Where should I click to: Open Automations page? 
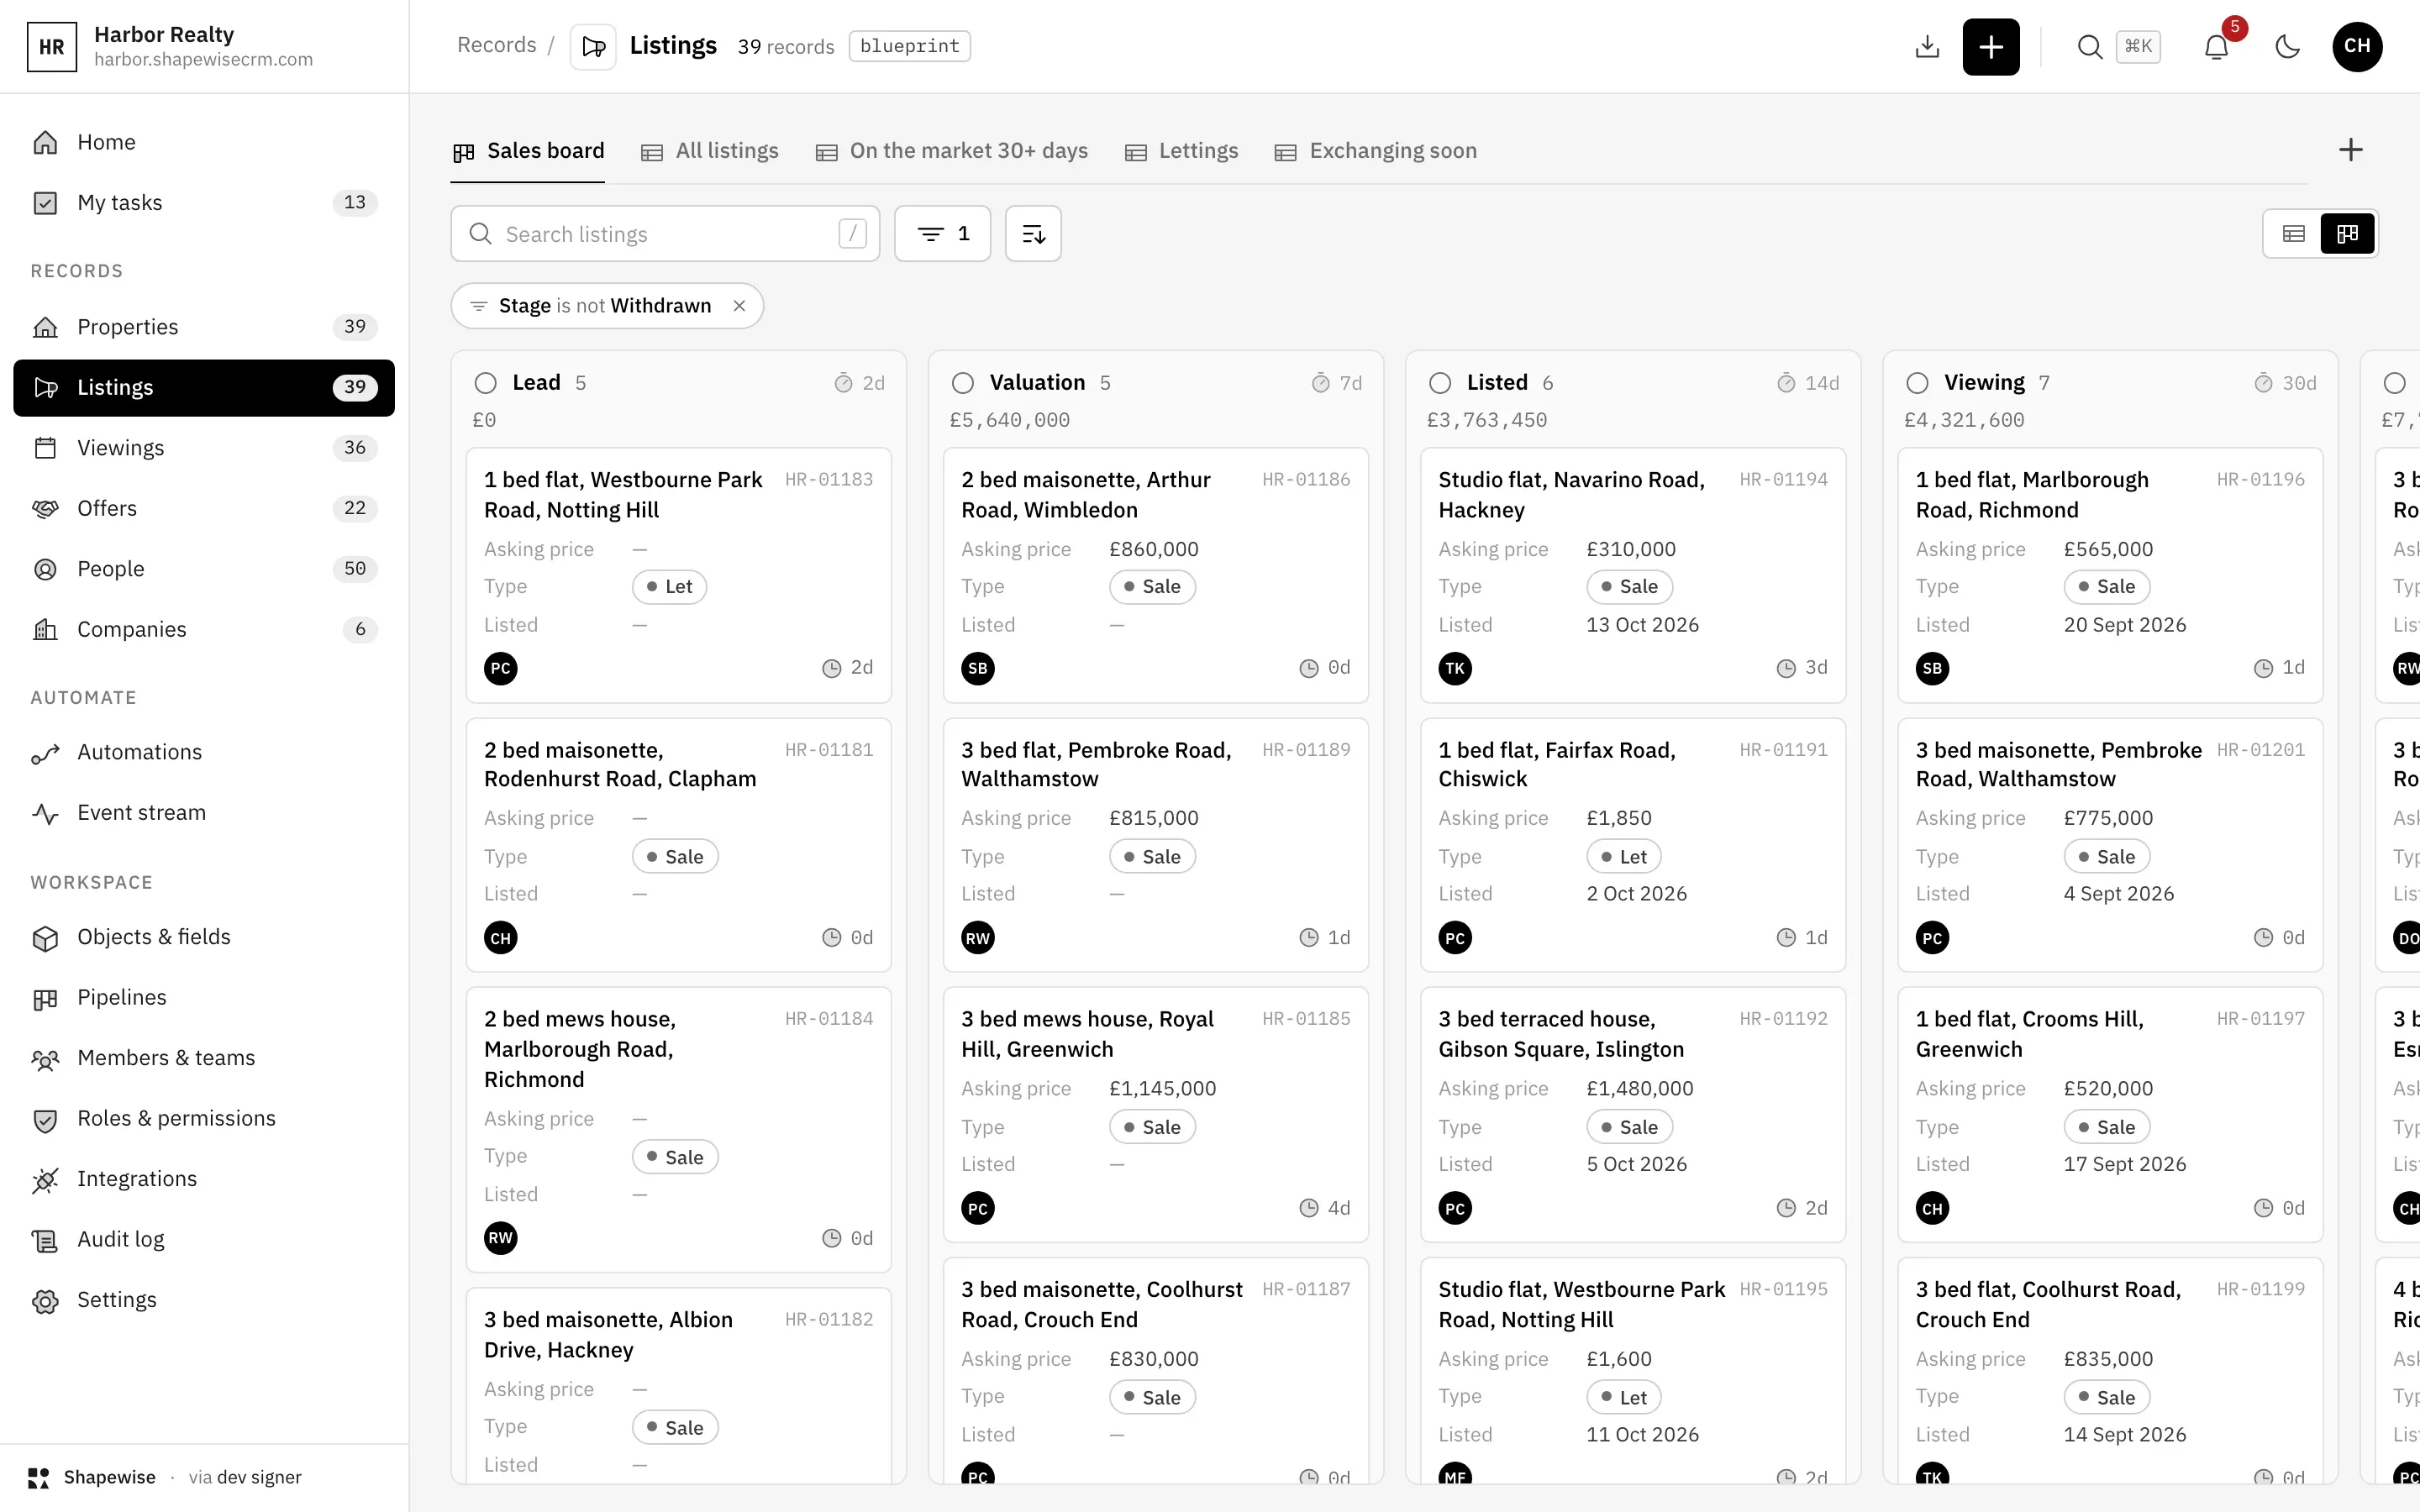pos(204,752)
